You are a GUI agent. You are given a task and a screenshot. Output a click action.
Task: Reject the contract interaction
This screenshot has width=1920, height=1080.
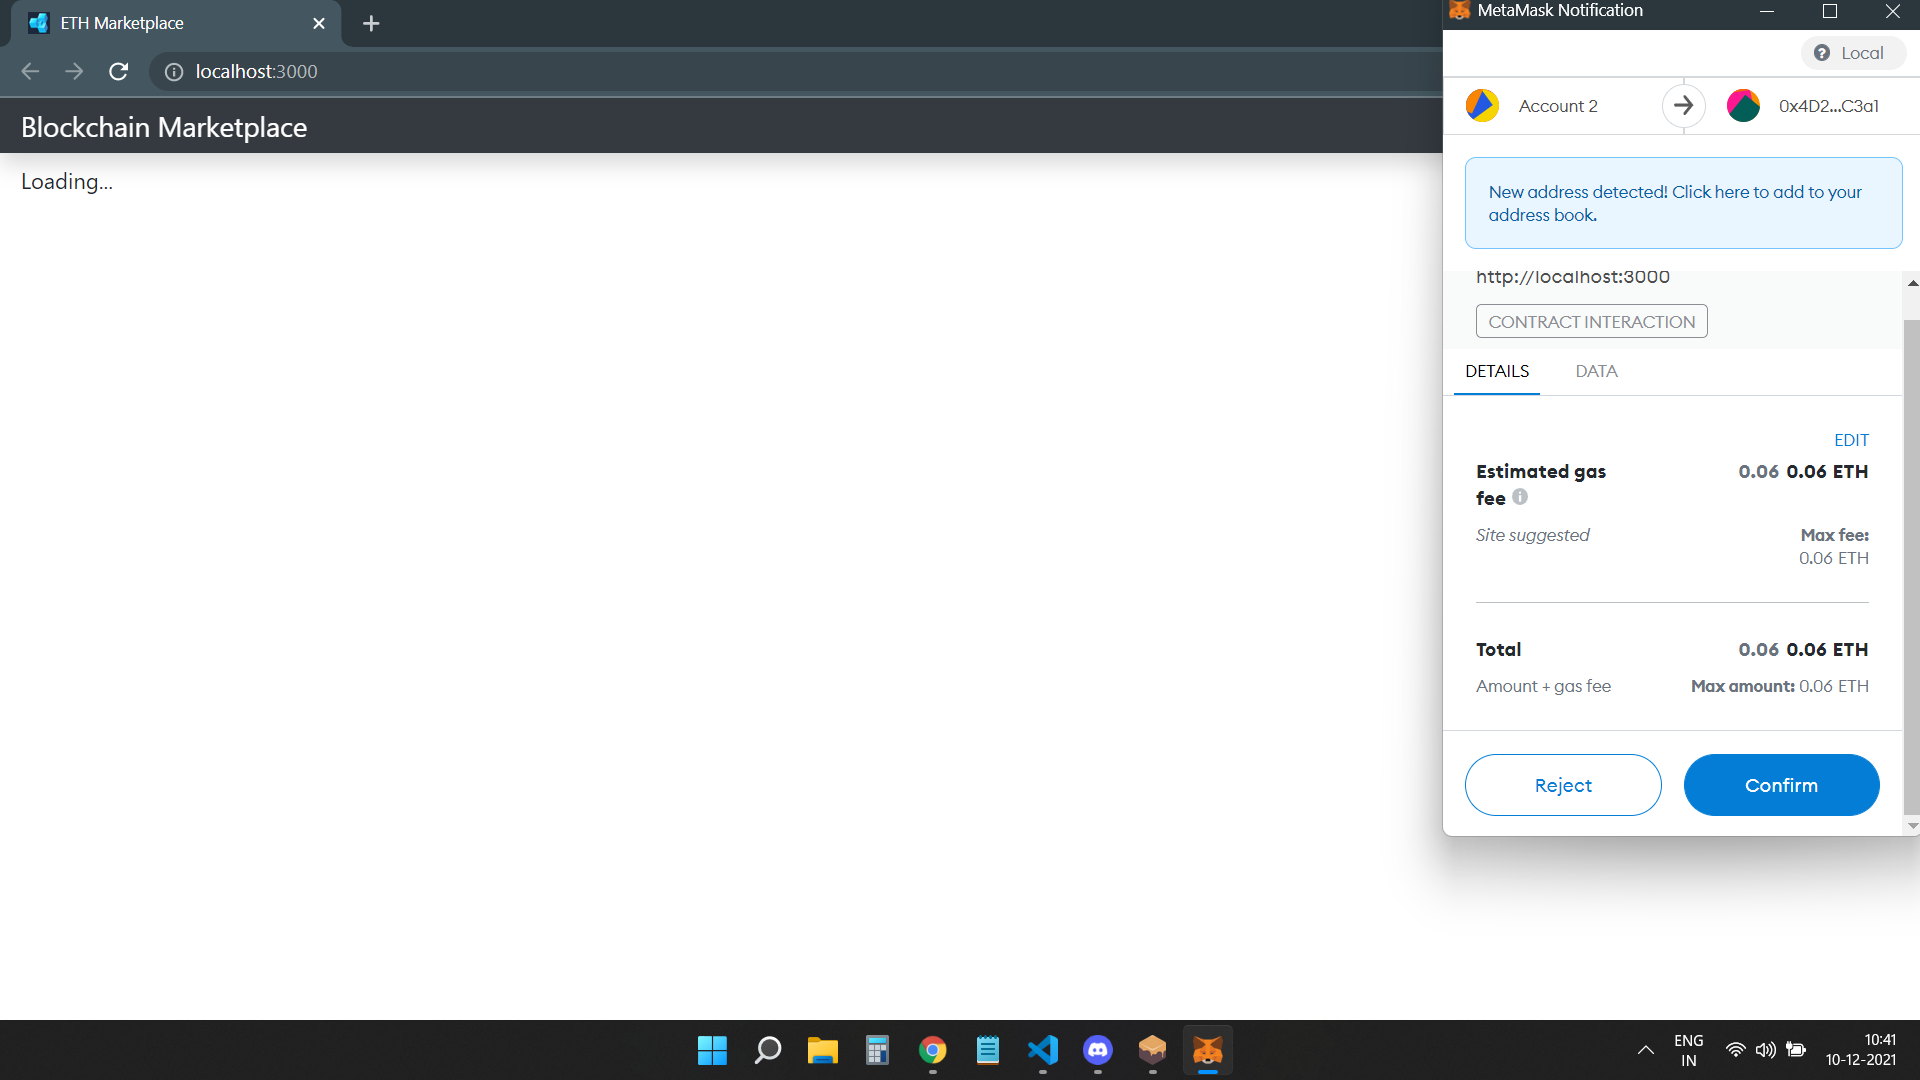[x=1563, y=785]
